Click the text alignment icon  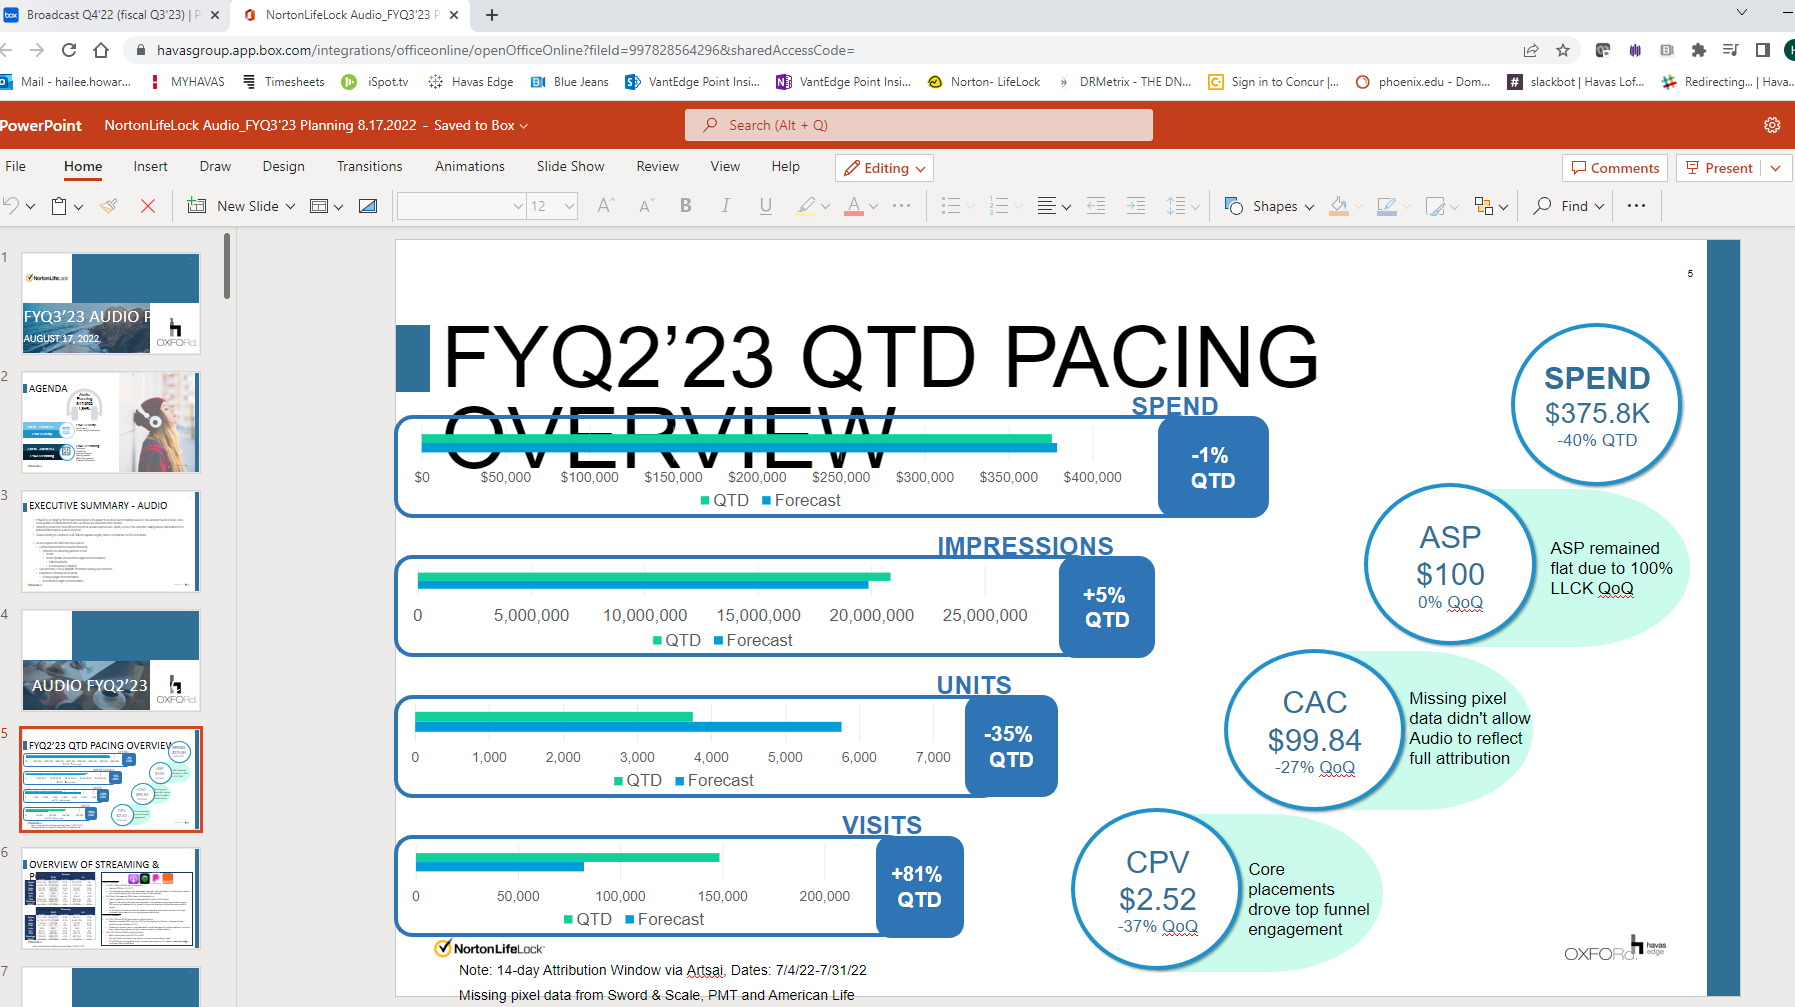pyautogui.click(x=1046, y=206)
